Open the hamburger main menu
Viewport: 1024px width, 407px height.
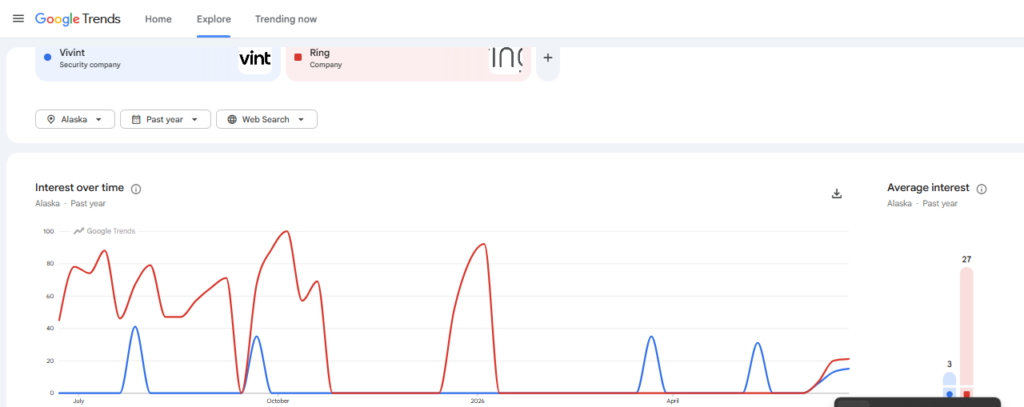pos(18,19)
